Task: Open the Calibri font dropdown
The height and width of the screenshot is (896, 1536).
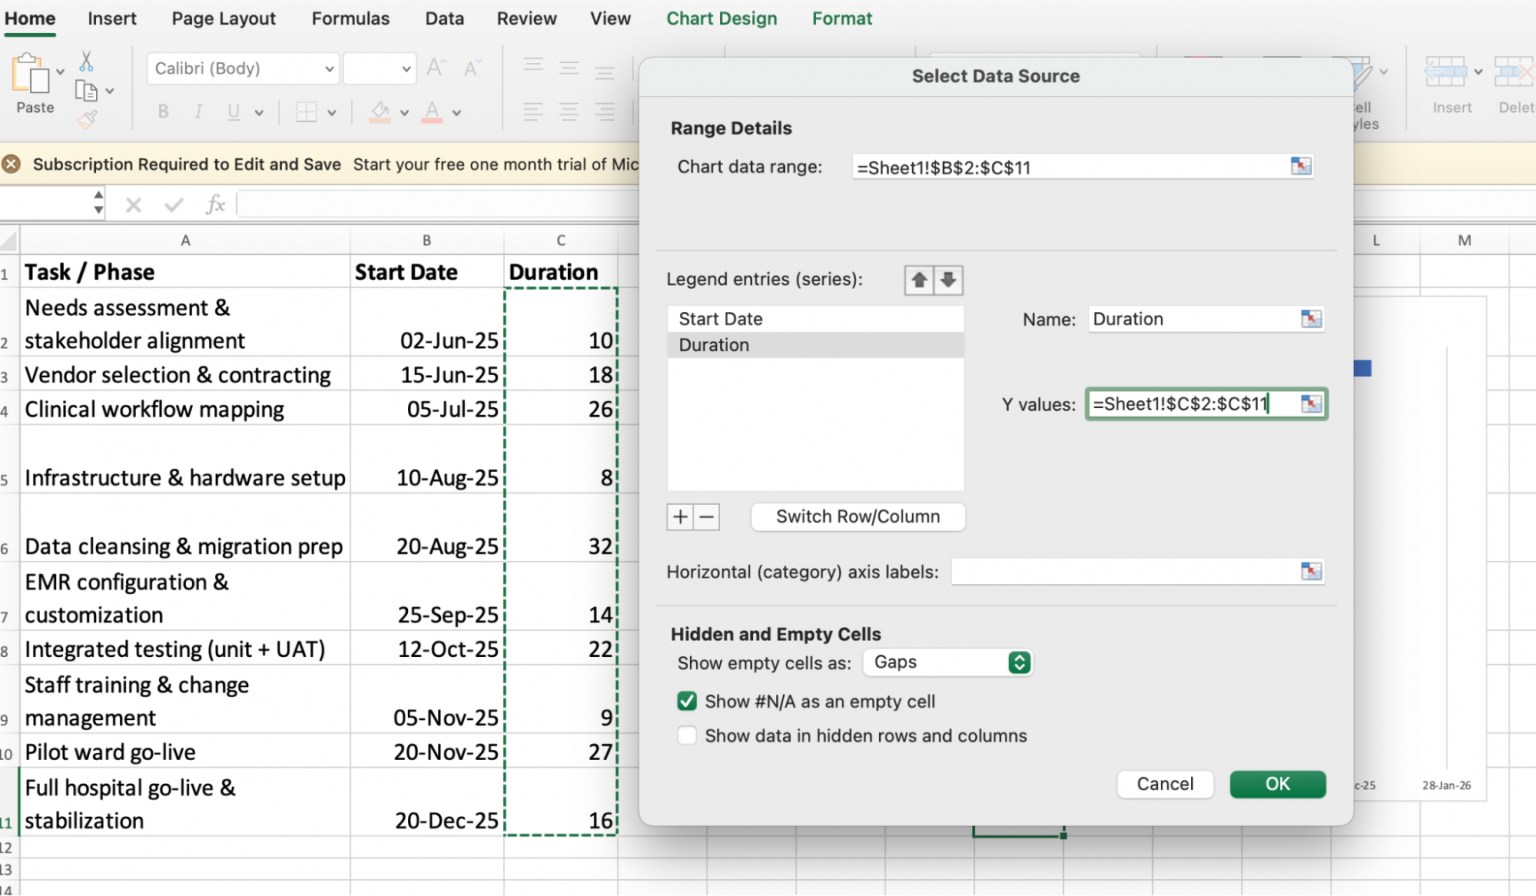Action: pyautogui.click(x=330, y=68)
